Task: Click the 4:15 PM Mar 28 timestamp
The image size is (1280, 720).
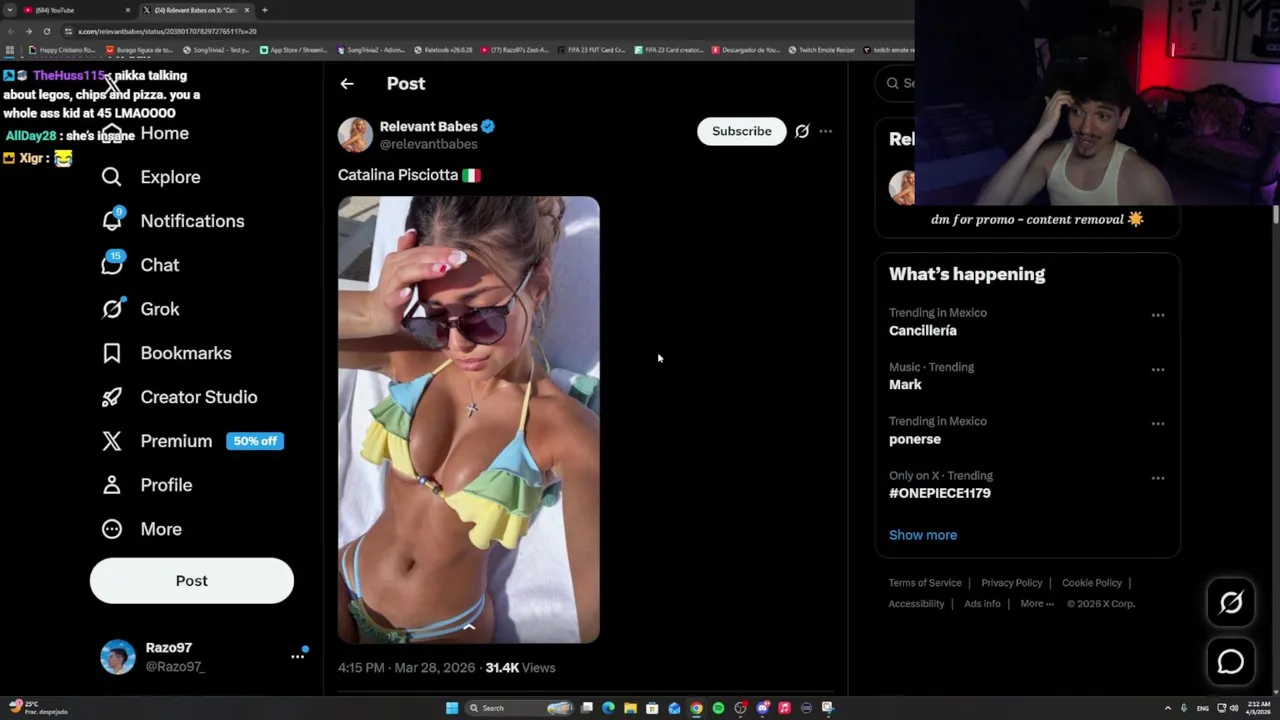Action: 407,668
